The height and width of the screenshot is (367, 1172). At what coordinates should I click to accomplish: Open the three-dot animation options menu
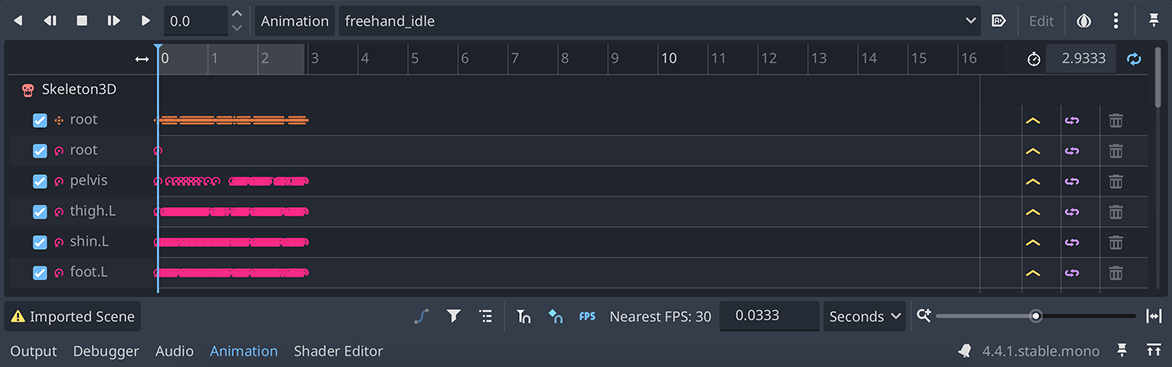click(x=1116, y=21)
